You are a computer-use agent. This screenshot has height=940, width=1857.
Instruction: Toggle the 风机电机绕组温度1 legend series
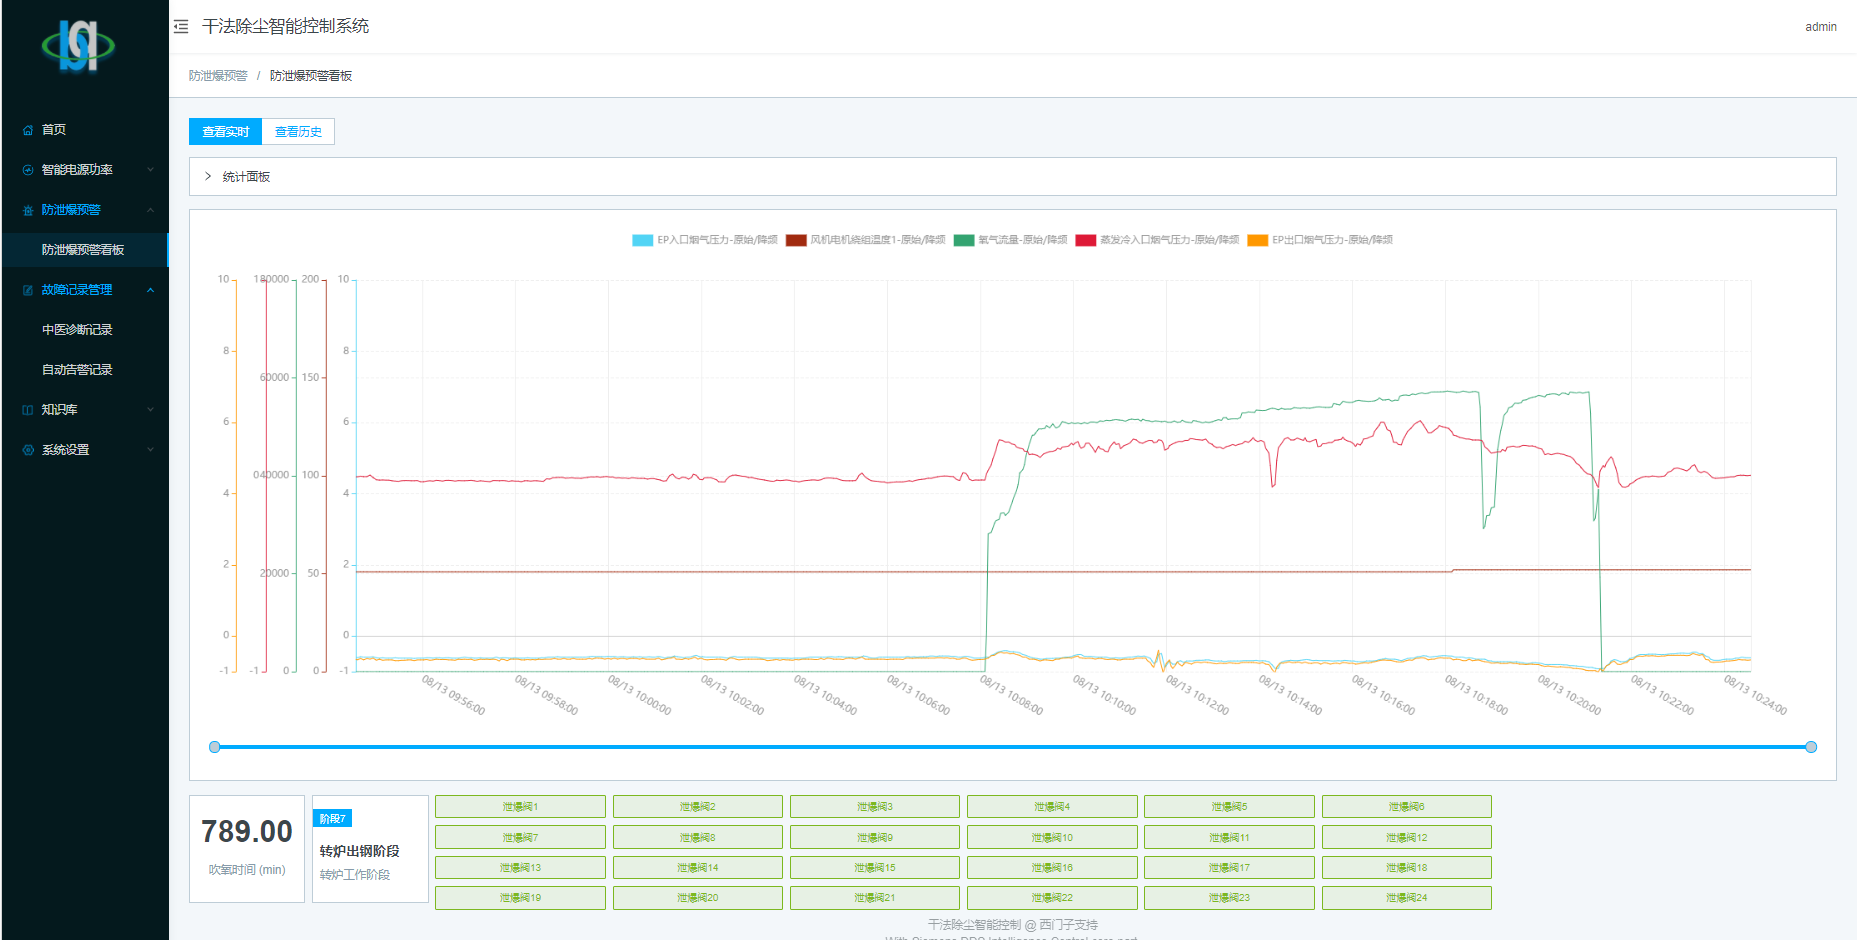865,240
